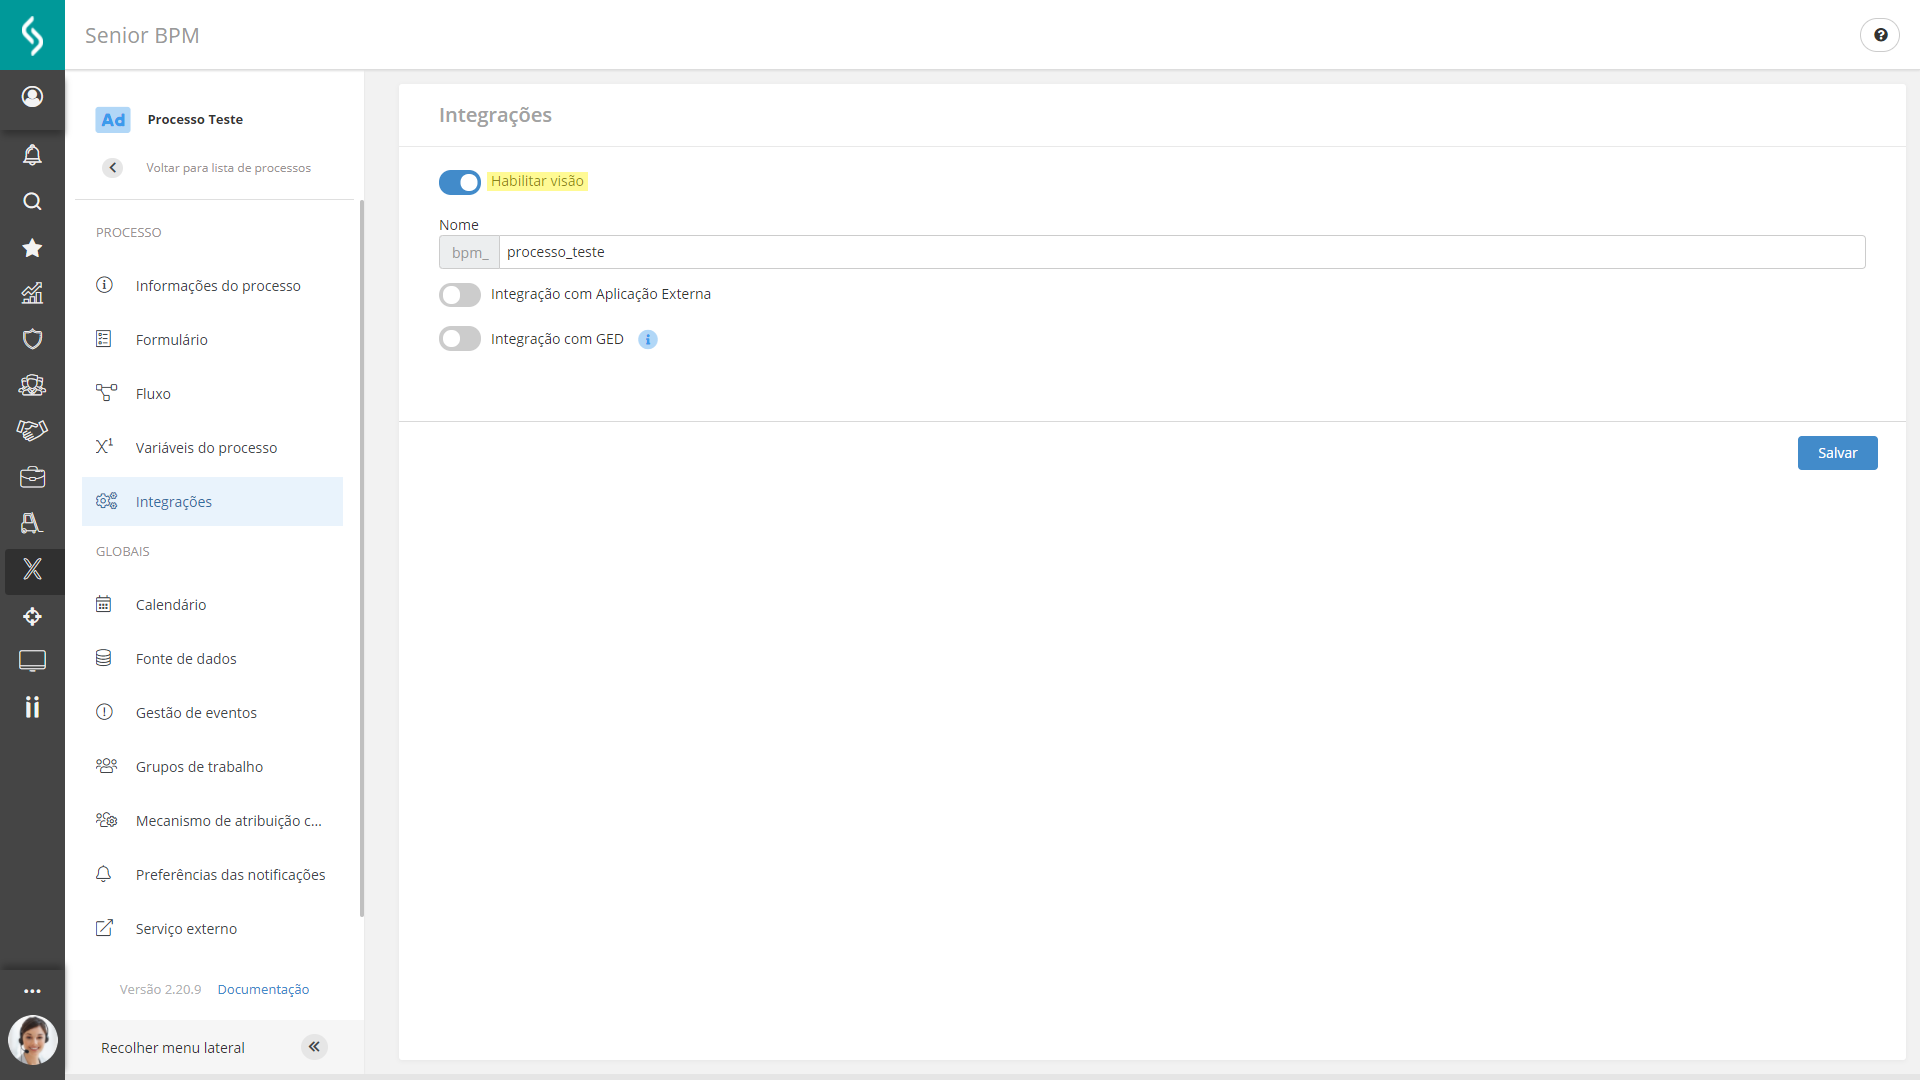Image resolution: width=1920 pixels, height=1080 pixels.
Task: Collapse side menu with double chevron
Action: tap(314, 1047)
